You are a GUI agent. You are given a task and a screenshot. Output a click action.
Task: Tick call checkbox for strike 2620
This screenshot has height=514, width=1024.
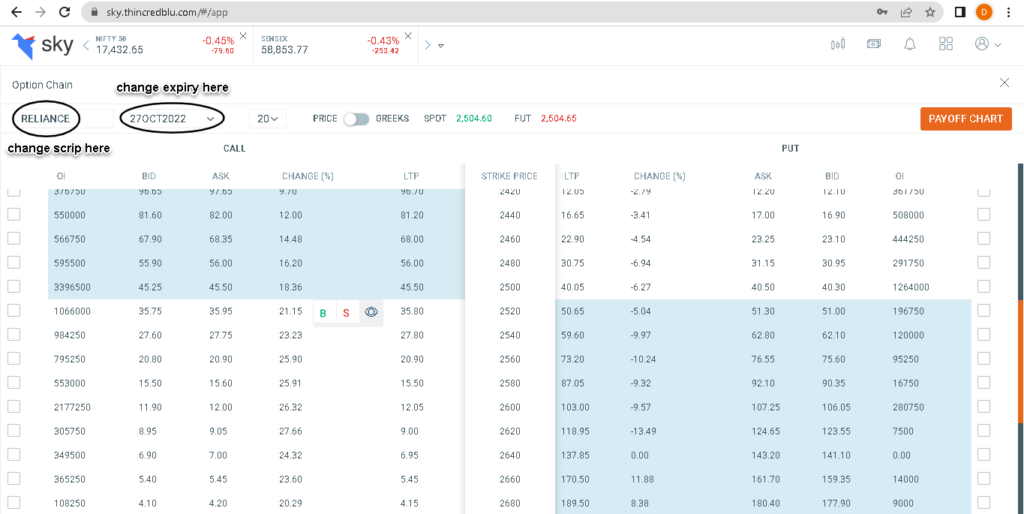14,430
